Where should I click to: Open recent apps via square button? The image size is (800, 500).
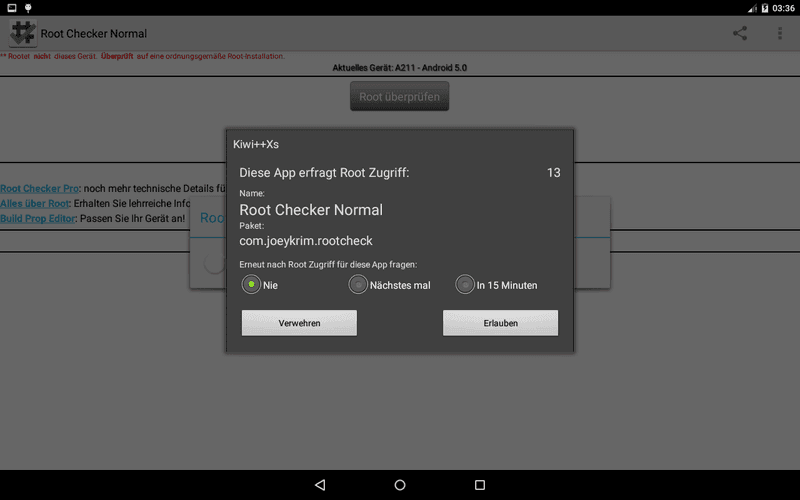[480, 485]
